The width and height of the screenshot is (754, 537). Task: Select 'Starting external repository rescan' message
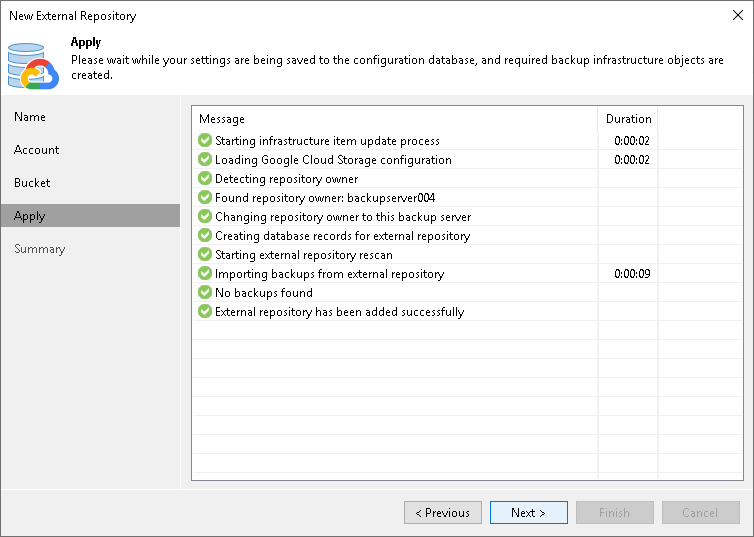click(x=304, y=255)
